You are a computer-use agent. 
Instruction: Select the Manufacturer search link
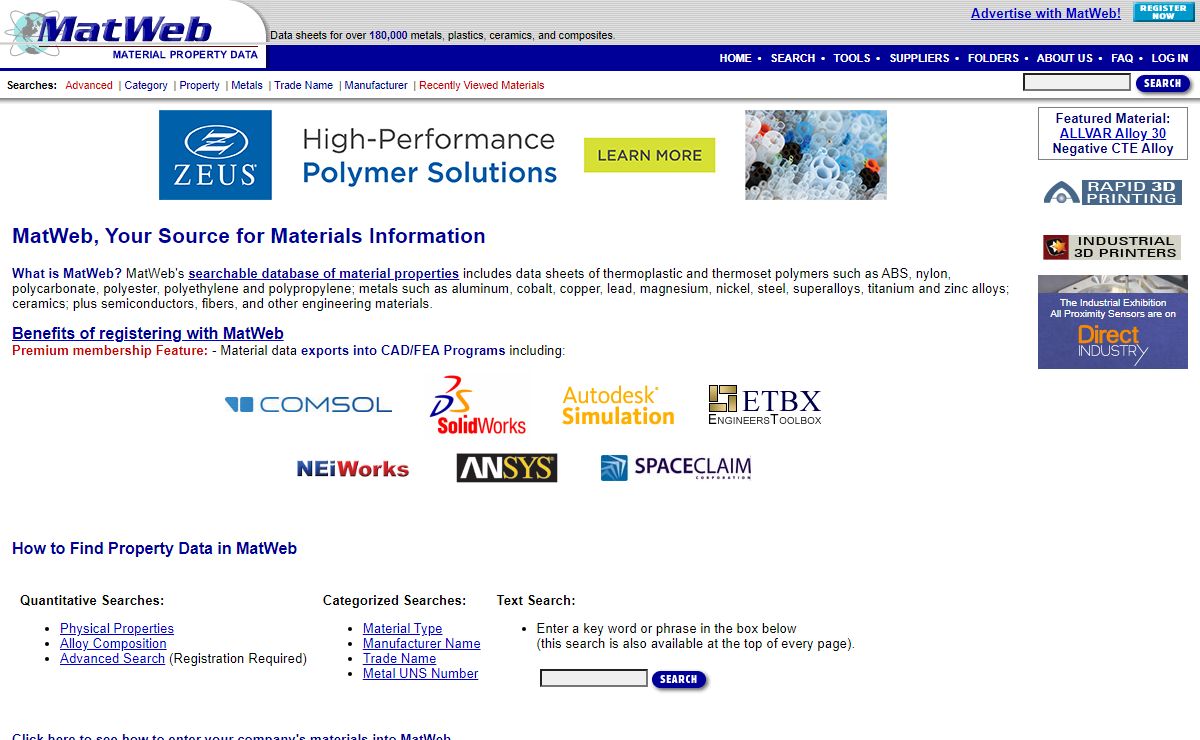click(x=376, y=85)
